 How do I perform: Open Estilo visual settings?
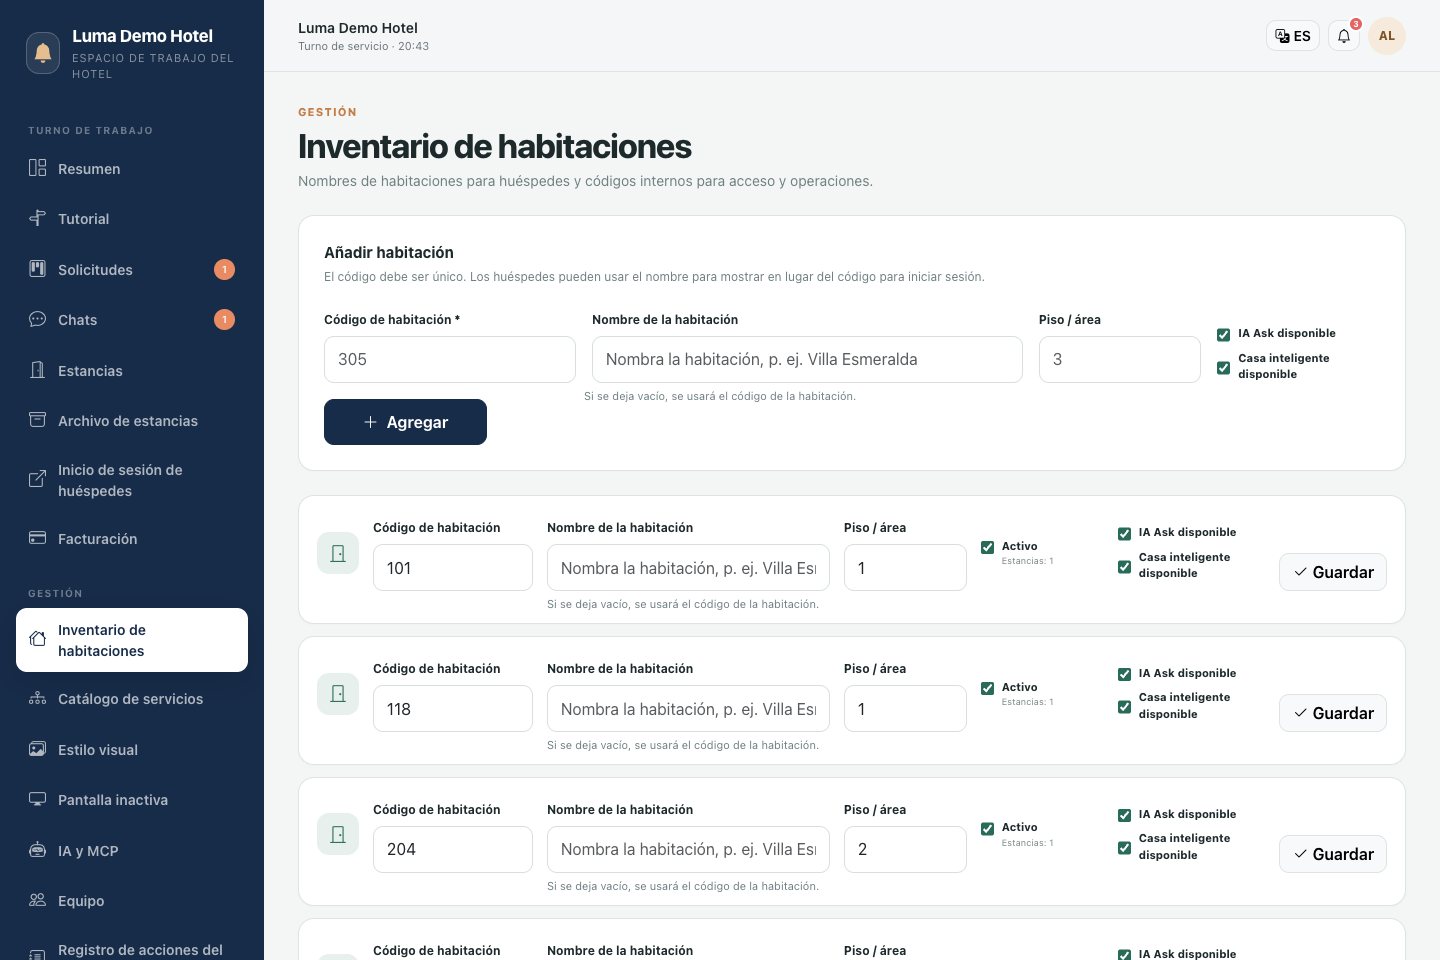pos(132,750)
